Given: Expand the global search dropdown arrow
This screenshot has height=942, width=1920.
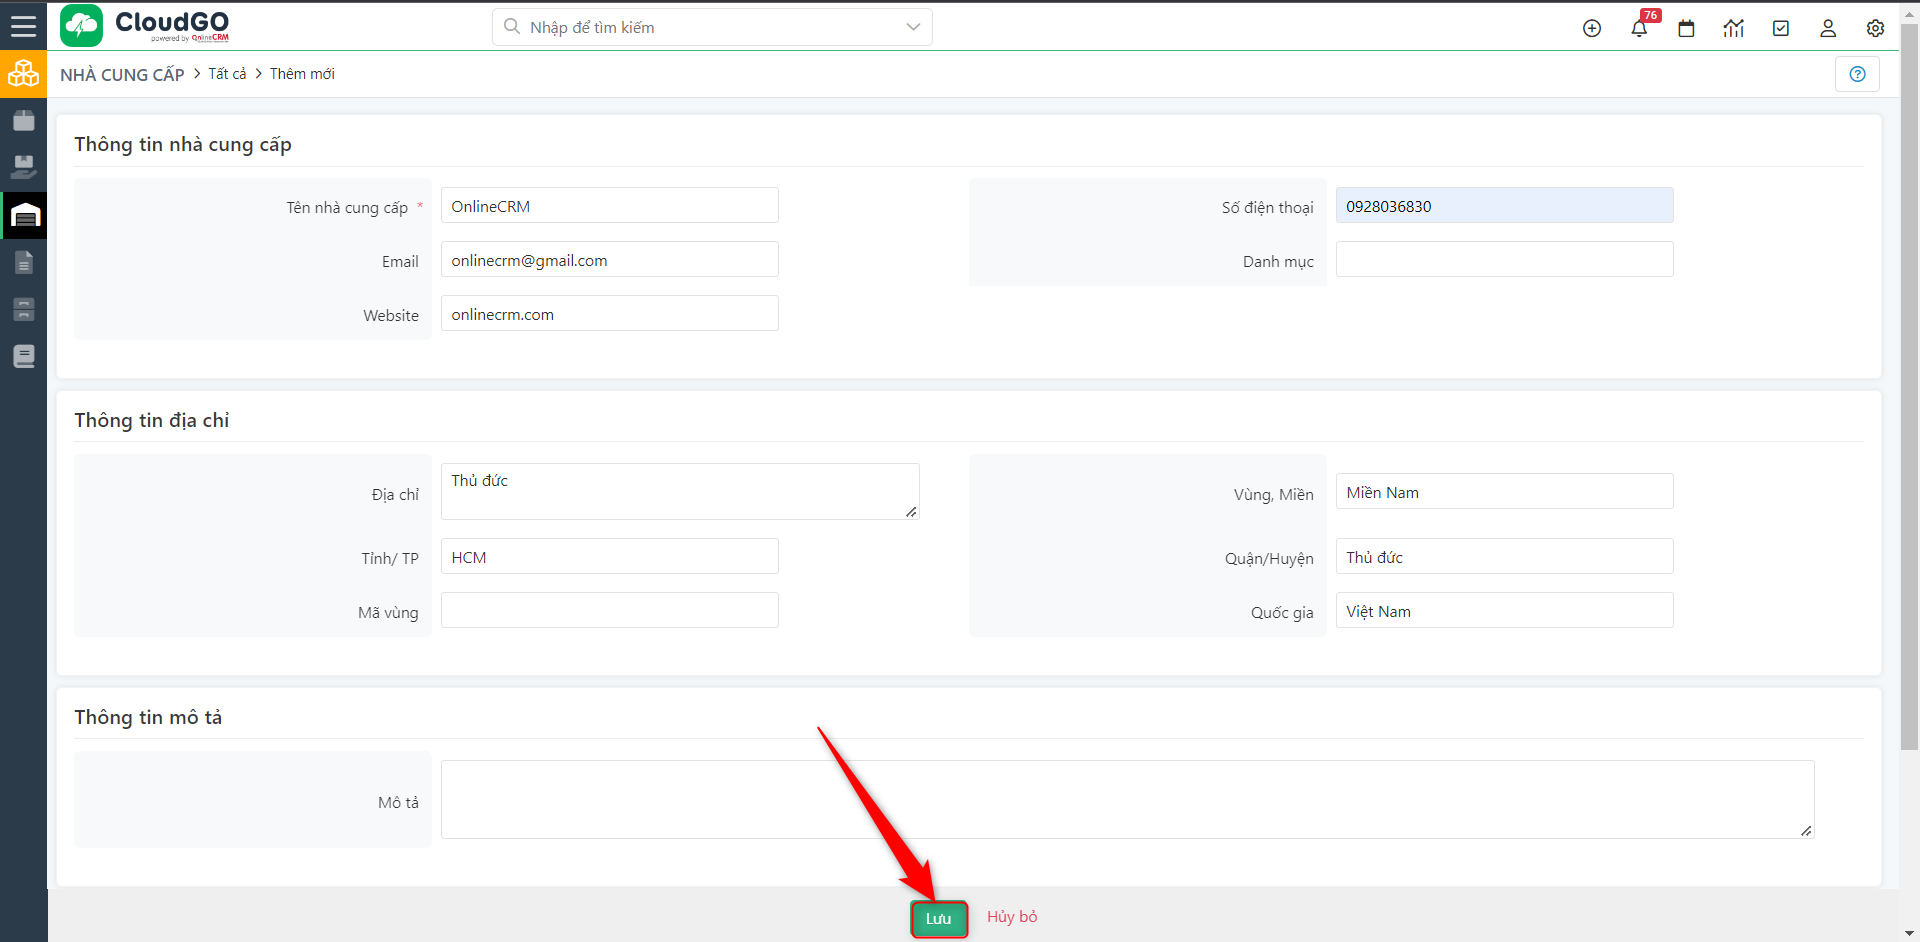Looking at the screenshot, I should coord(913,27).
